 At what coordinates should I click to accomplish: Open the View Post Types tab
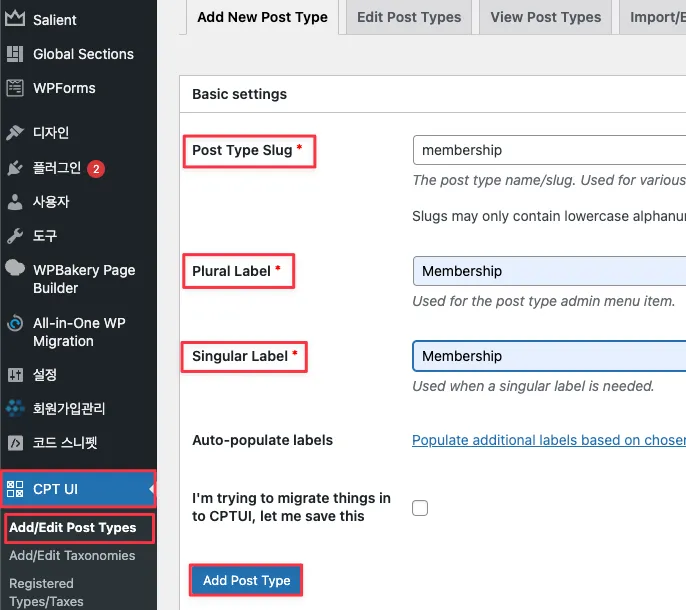[545, 17]
